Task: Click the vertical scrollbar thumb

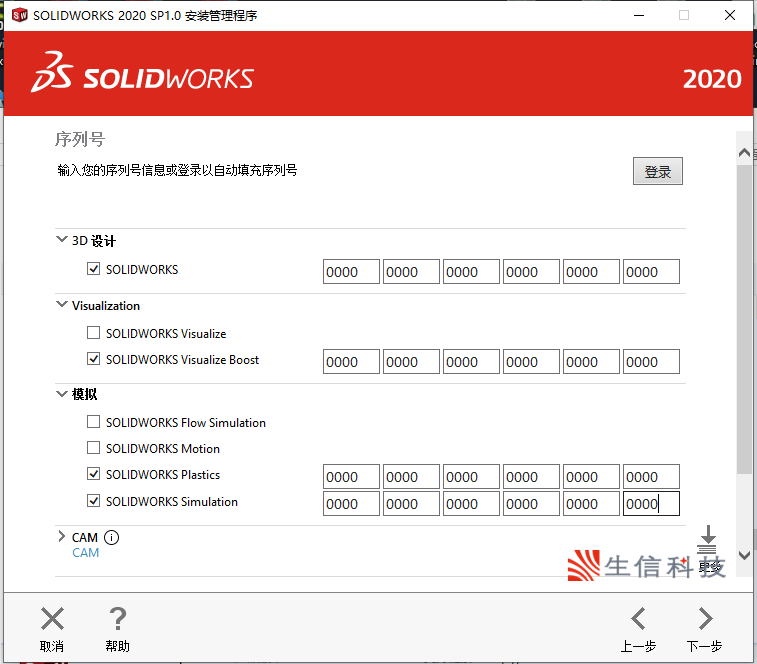Action: click(x=744, y=320)
